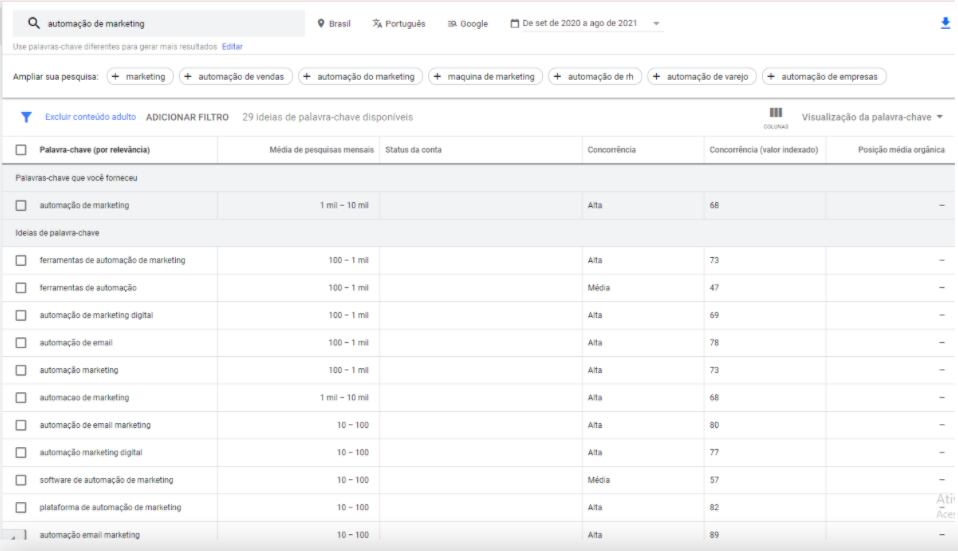Check 'plataforma de automação de marketing' checkbox
The width and height of the screenshot is (958, 551).
tap(21, 508)
